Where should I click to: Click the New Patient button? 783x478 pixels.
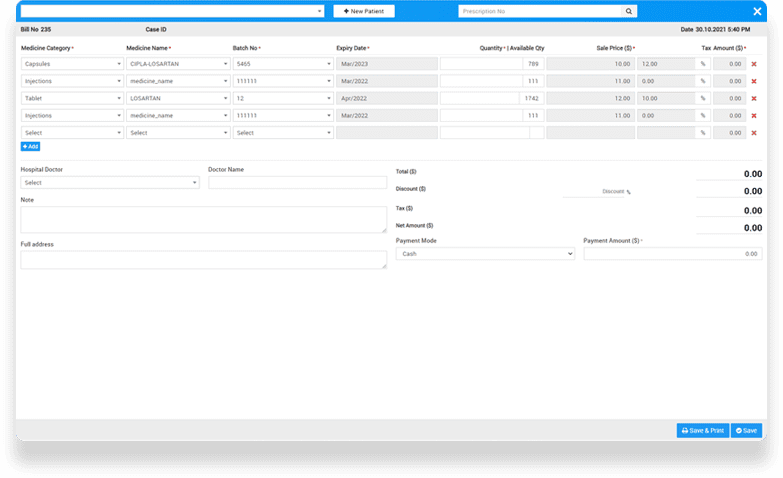364,11
